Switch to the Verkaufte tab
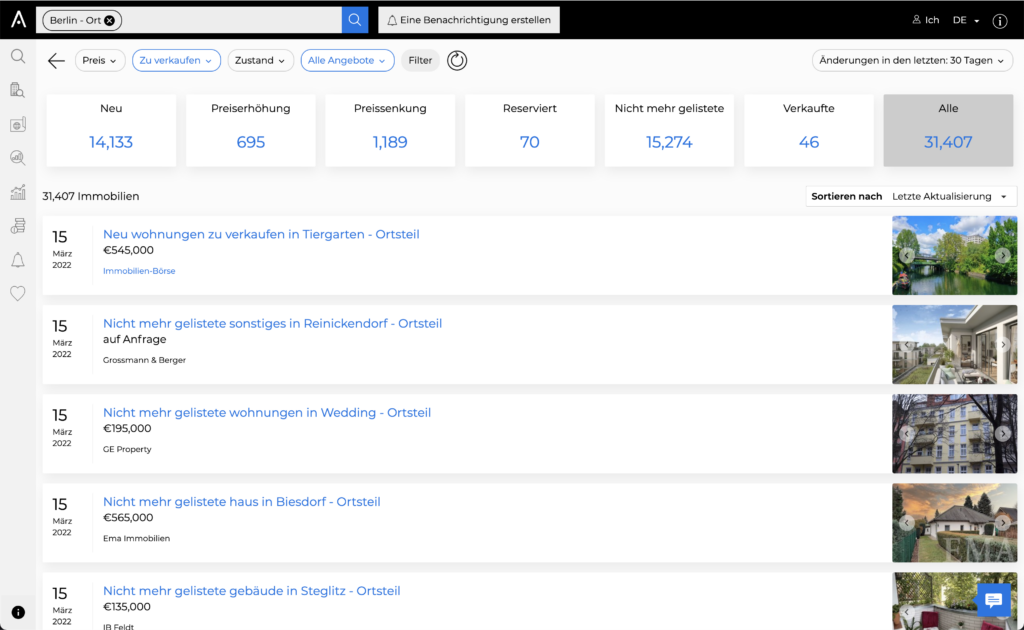 (x=809, y=130)
